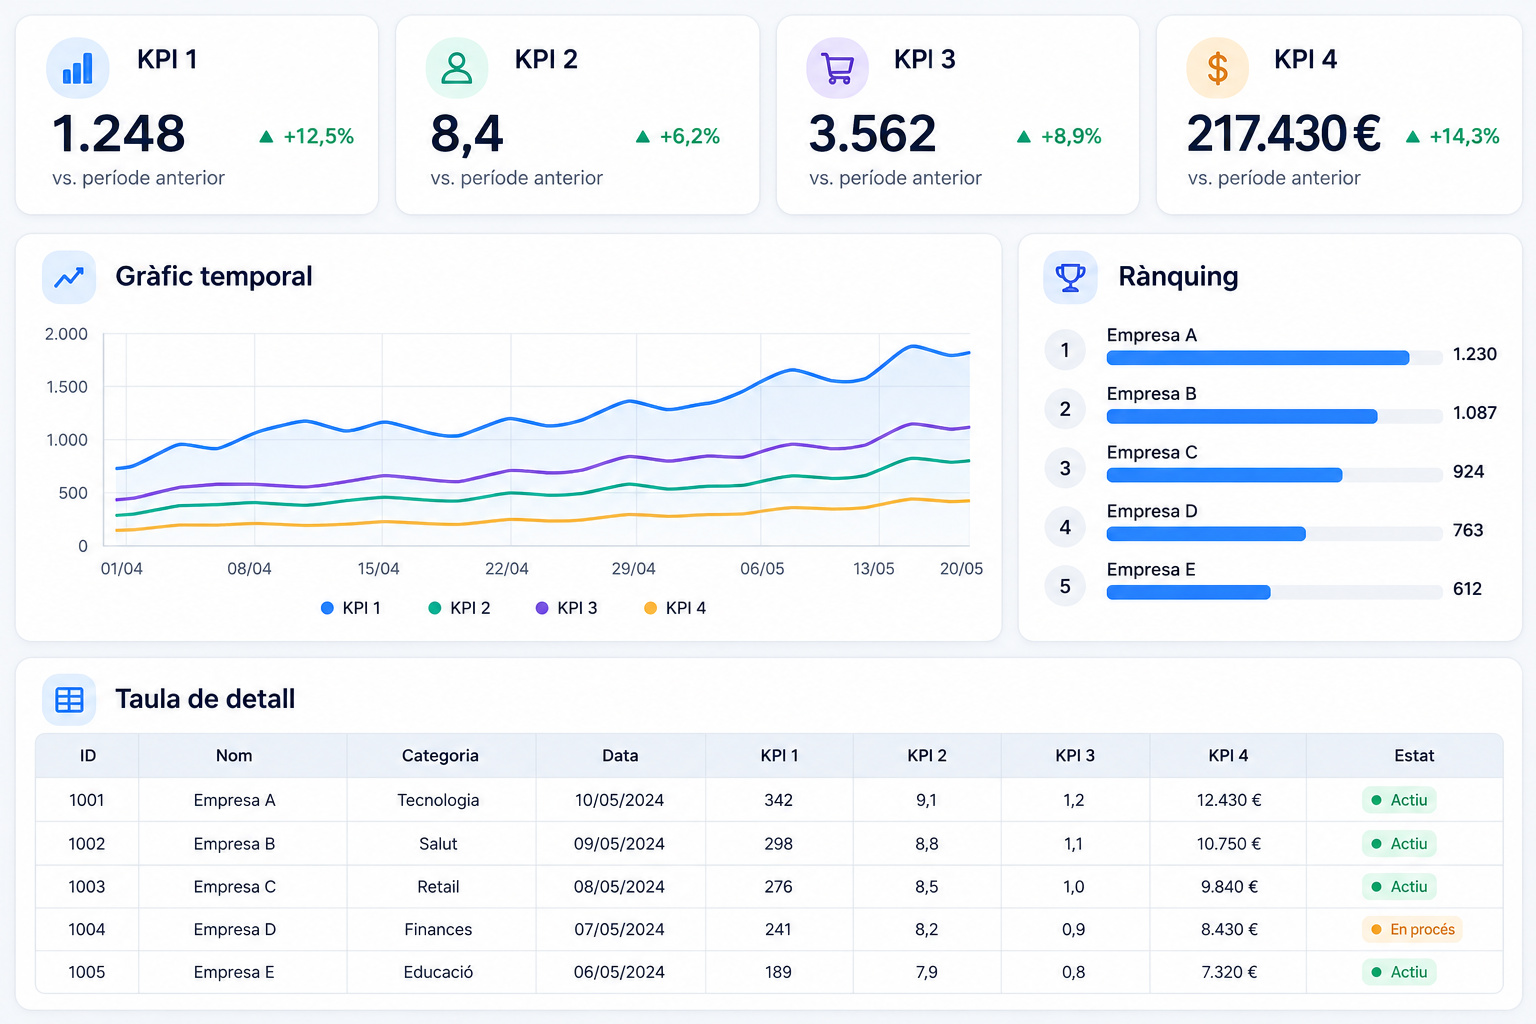Screen dimensions: 1536x1024
Task: Sort table by the Data column header
Action: (620, 756)
